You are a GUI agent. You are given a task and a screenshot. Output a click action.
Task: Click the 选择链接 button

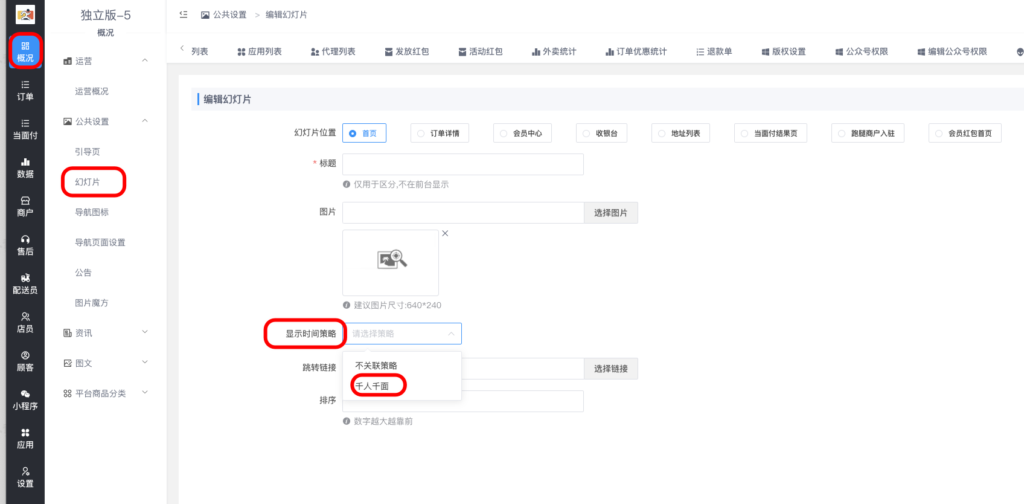coord(611,369)
